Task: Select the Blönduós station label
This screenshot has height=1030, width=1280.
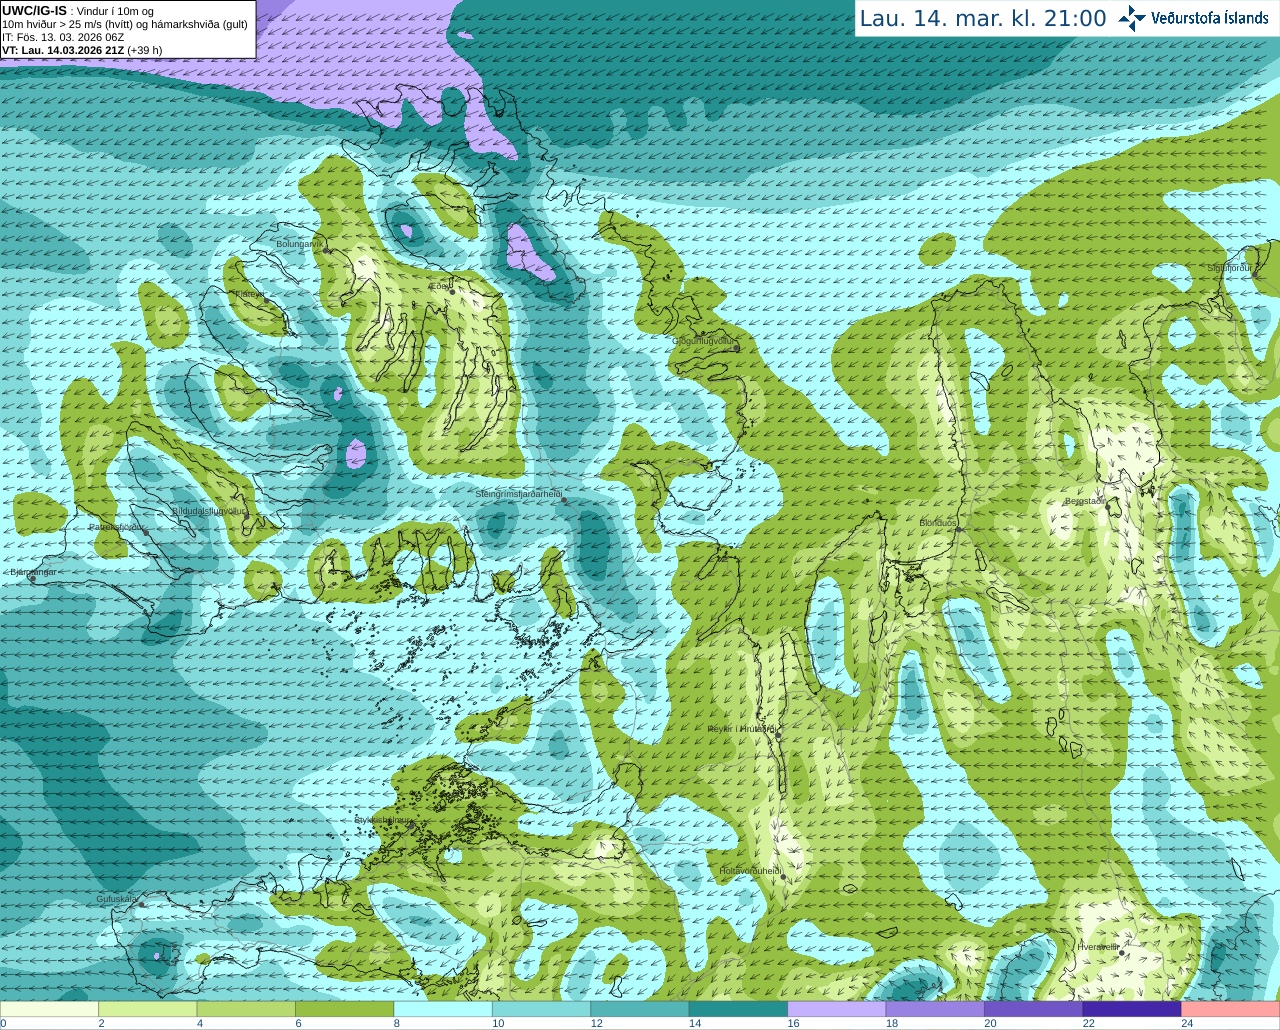Action: click(938, 523)
